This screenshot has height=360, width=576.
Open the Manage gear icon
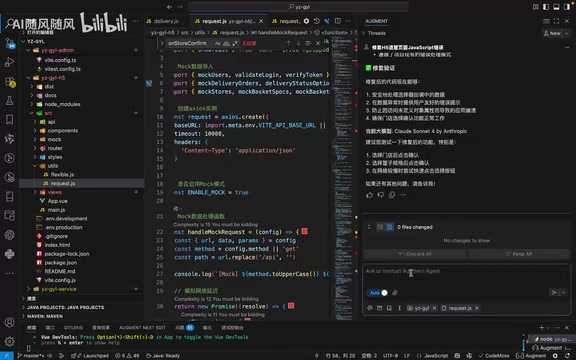click(10, 341)
